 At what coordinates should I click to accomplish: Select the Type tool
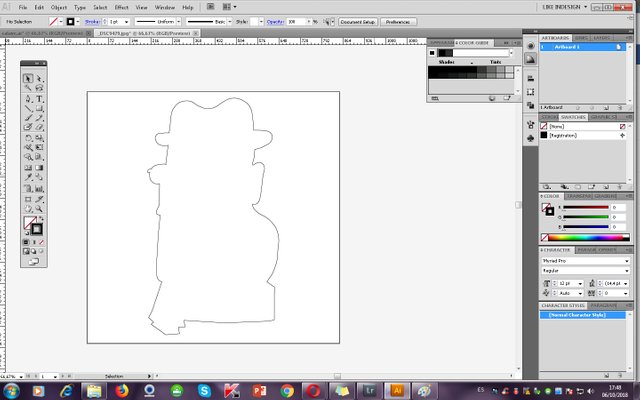(39, 100)
